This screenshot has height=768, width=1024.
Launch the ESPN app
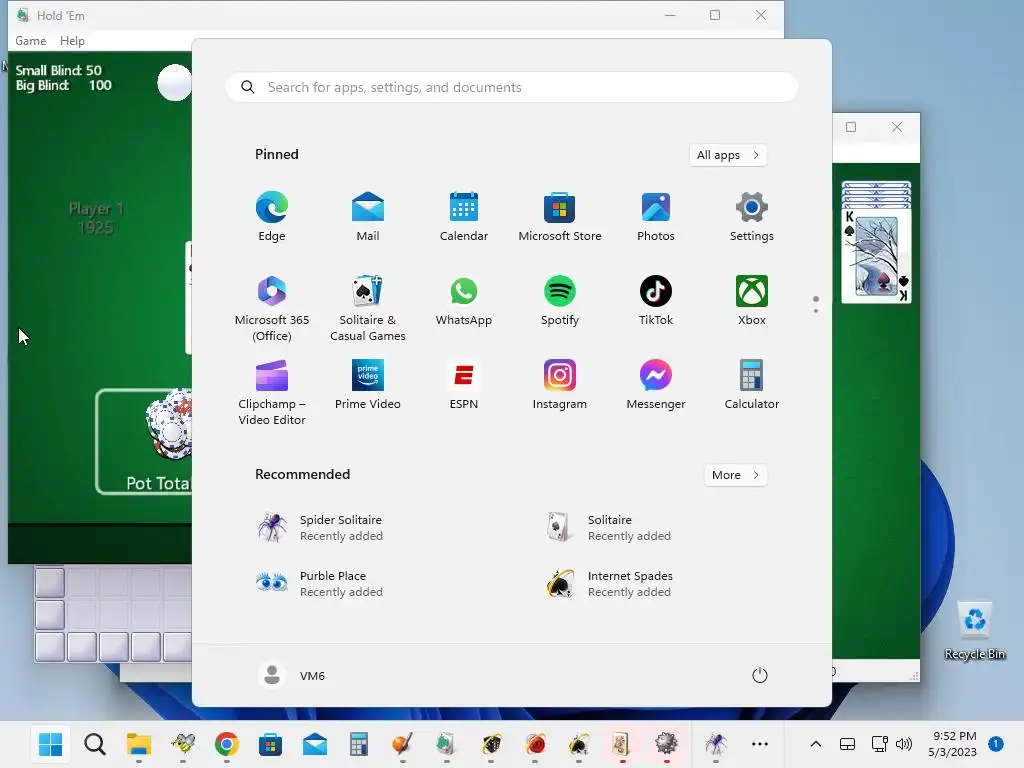coord(464,385)
